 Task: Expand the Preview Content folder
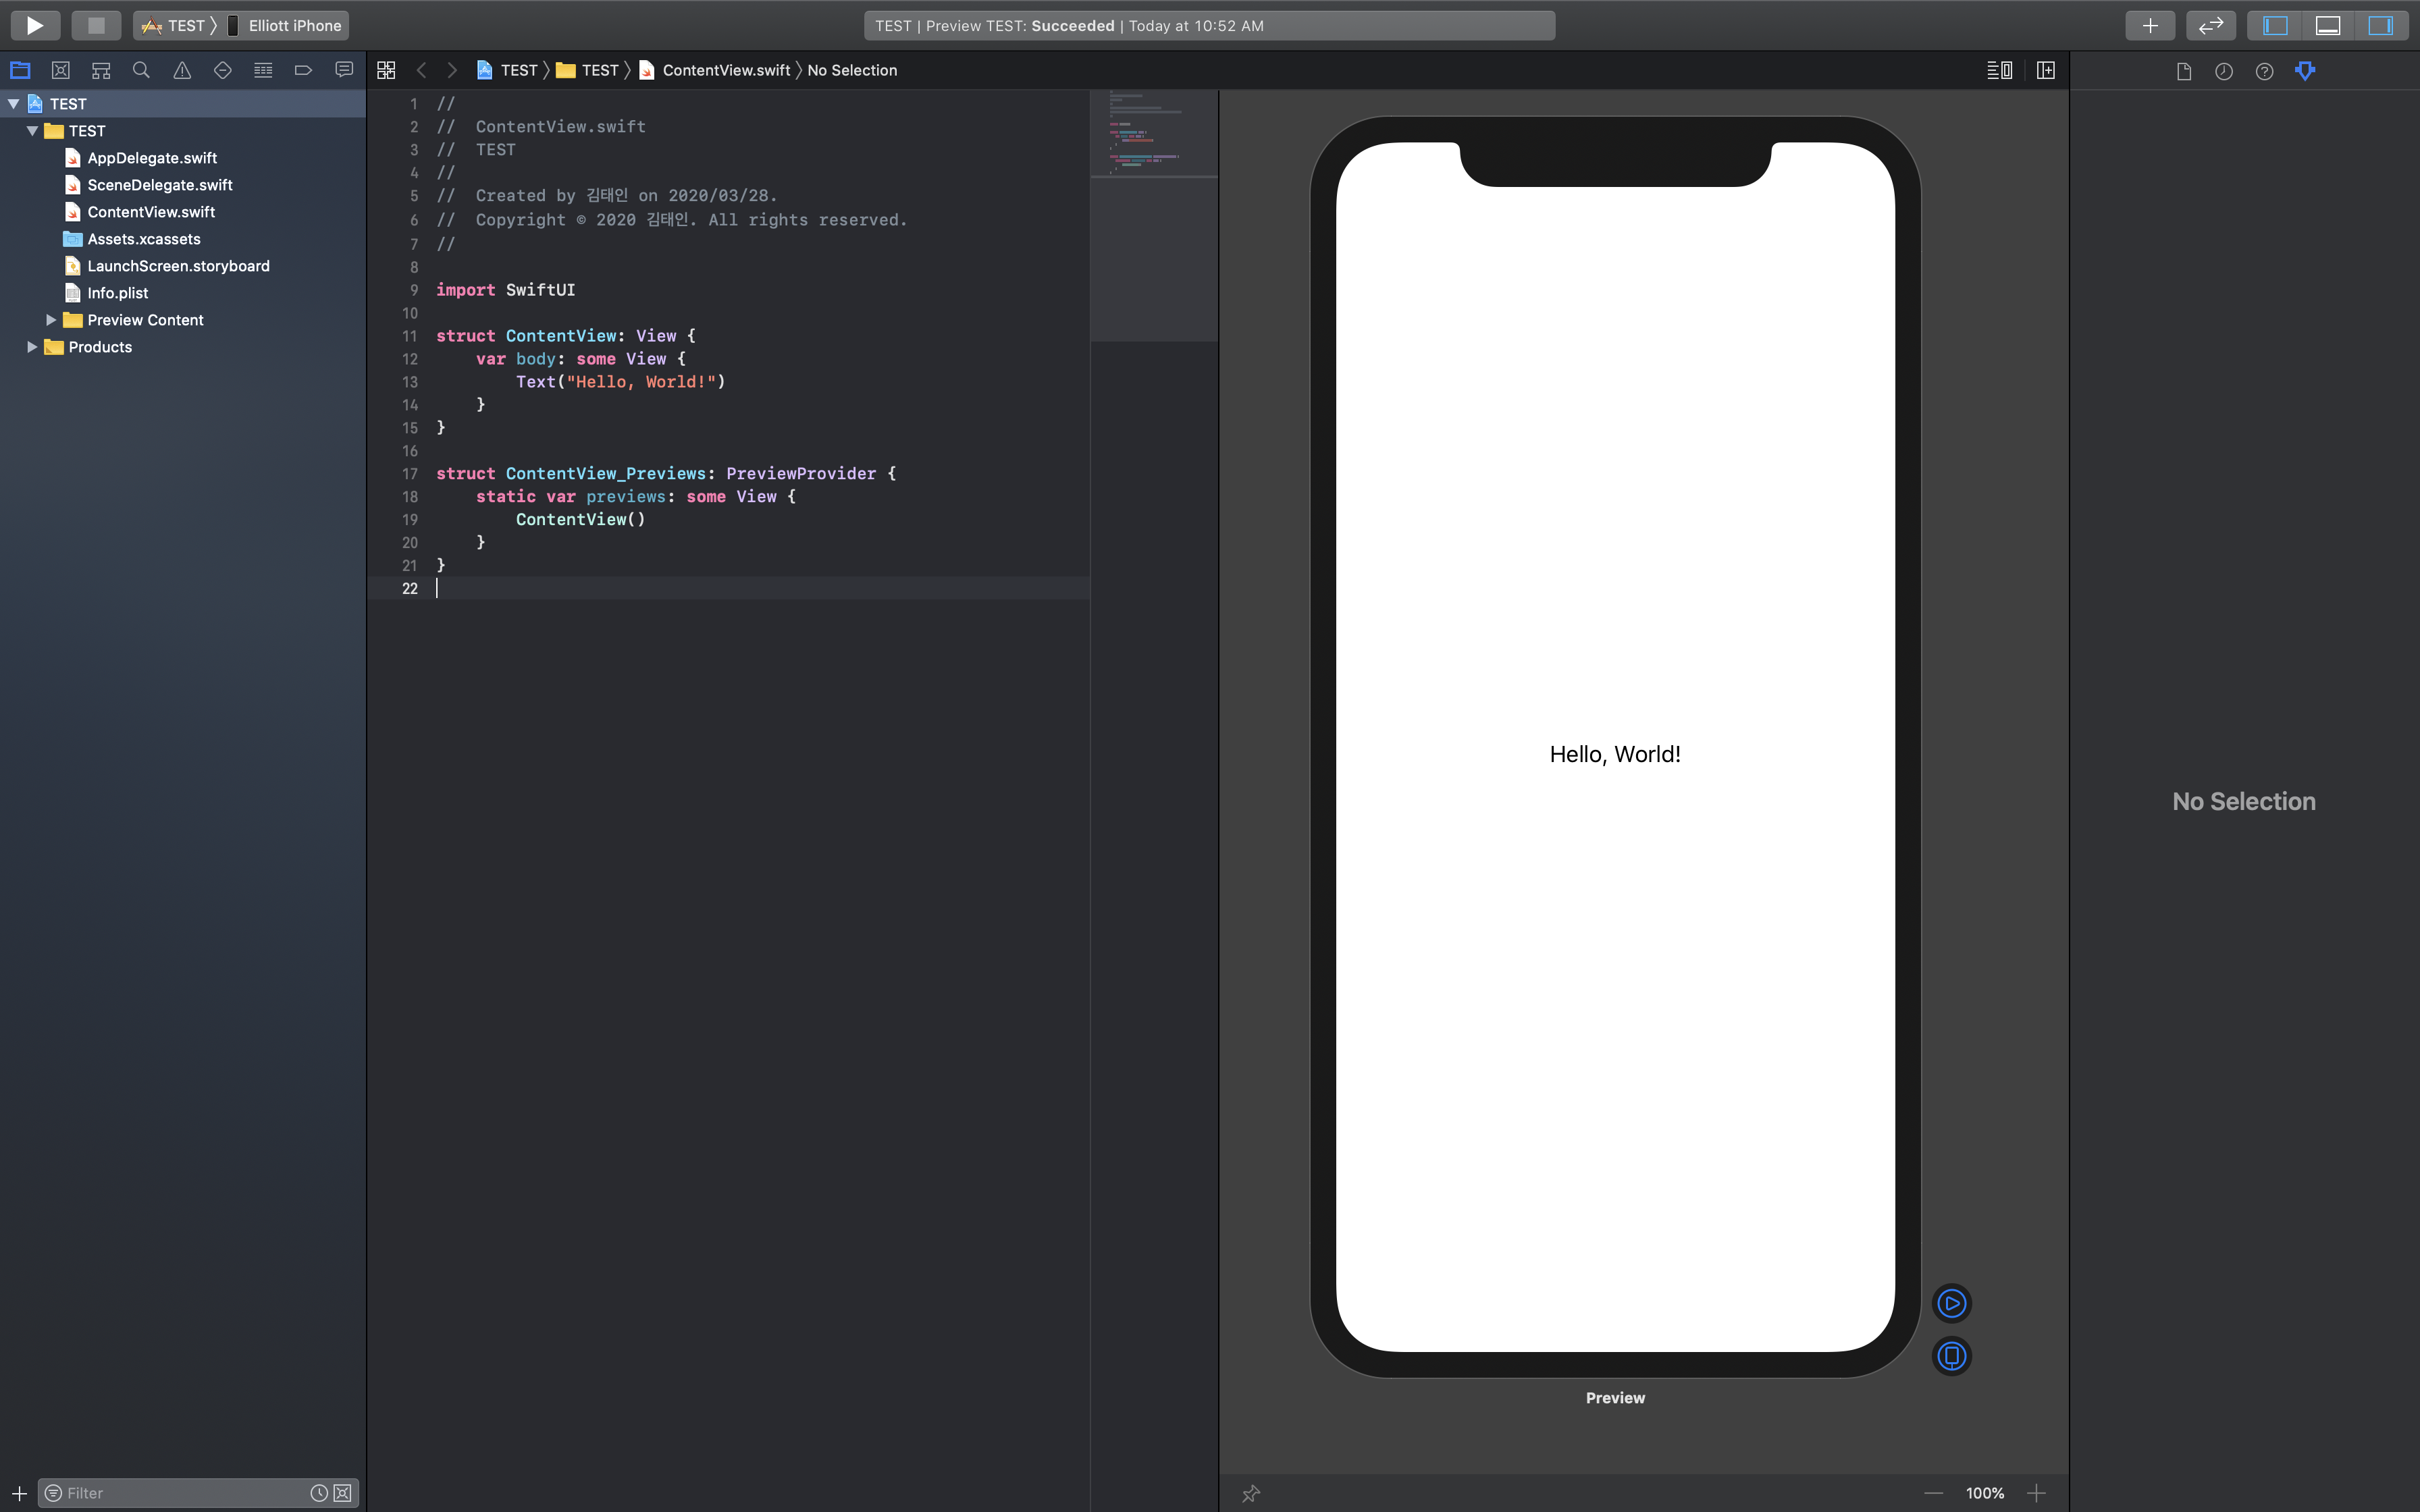click(51, 320)
